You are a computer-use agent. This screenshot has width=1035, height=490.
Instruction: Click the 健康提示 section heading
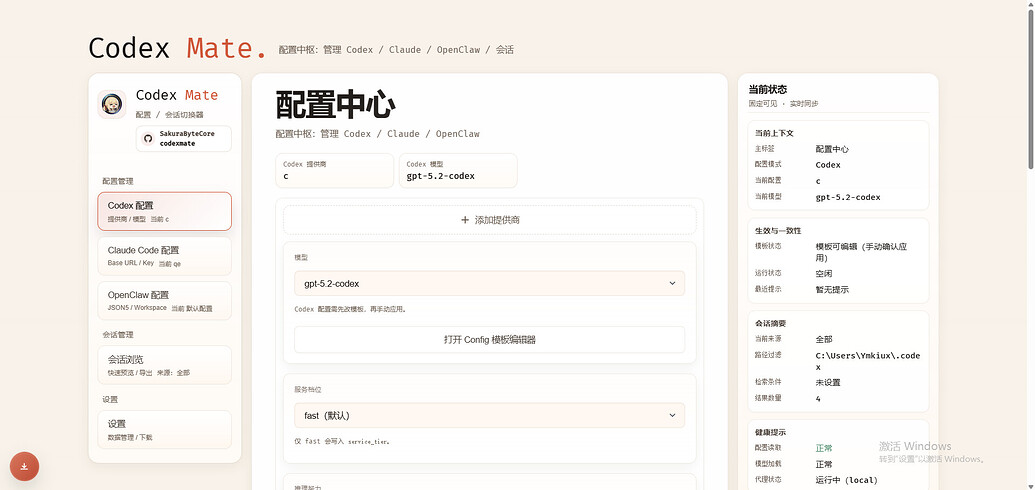(770, 432)
